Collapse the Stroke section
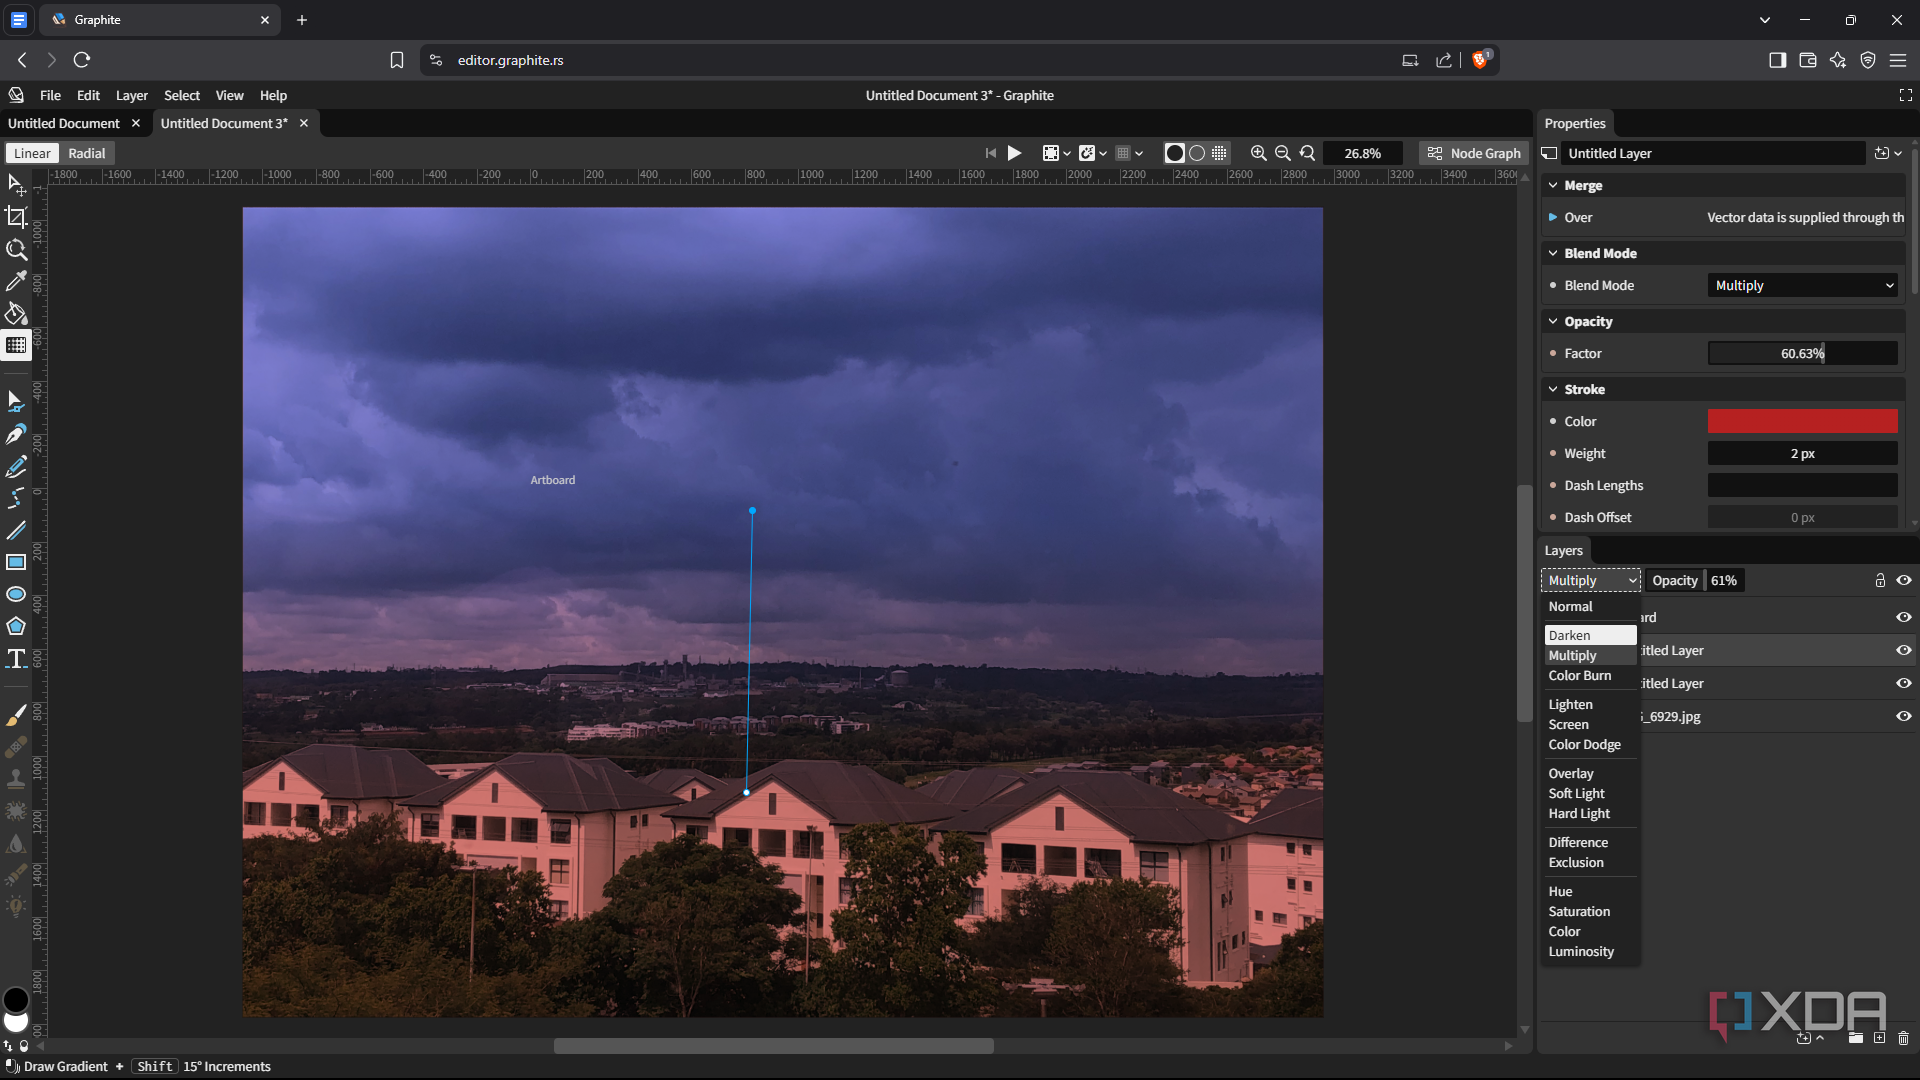Image resolution: width=1920 pixels, height=1080 pixels. (1552, 389)
